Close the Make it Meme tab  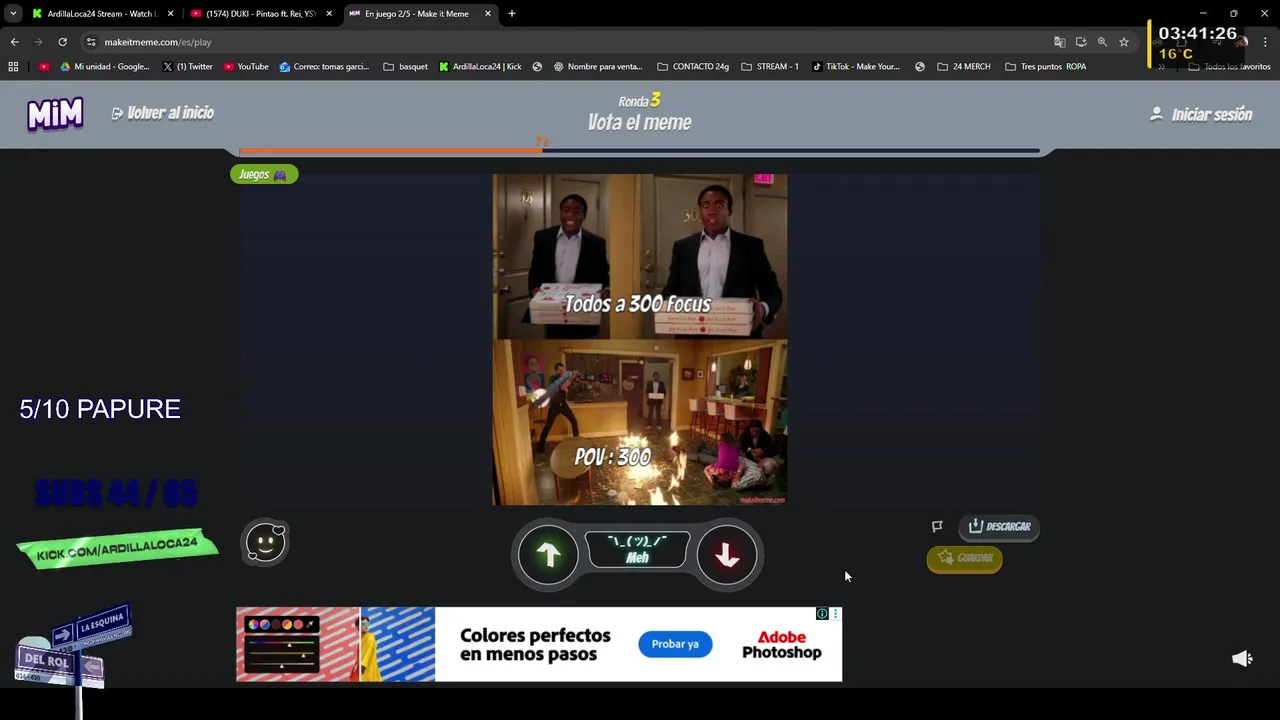pyautogui.click(x=488, y=14)
